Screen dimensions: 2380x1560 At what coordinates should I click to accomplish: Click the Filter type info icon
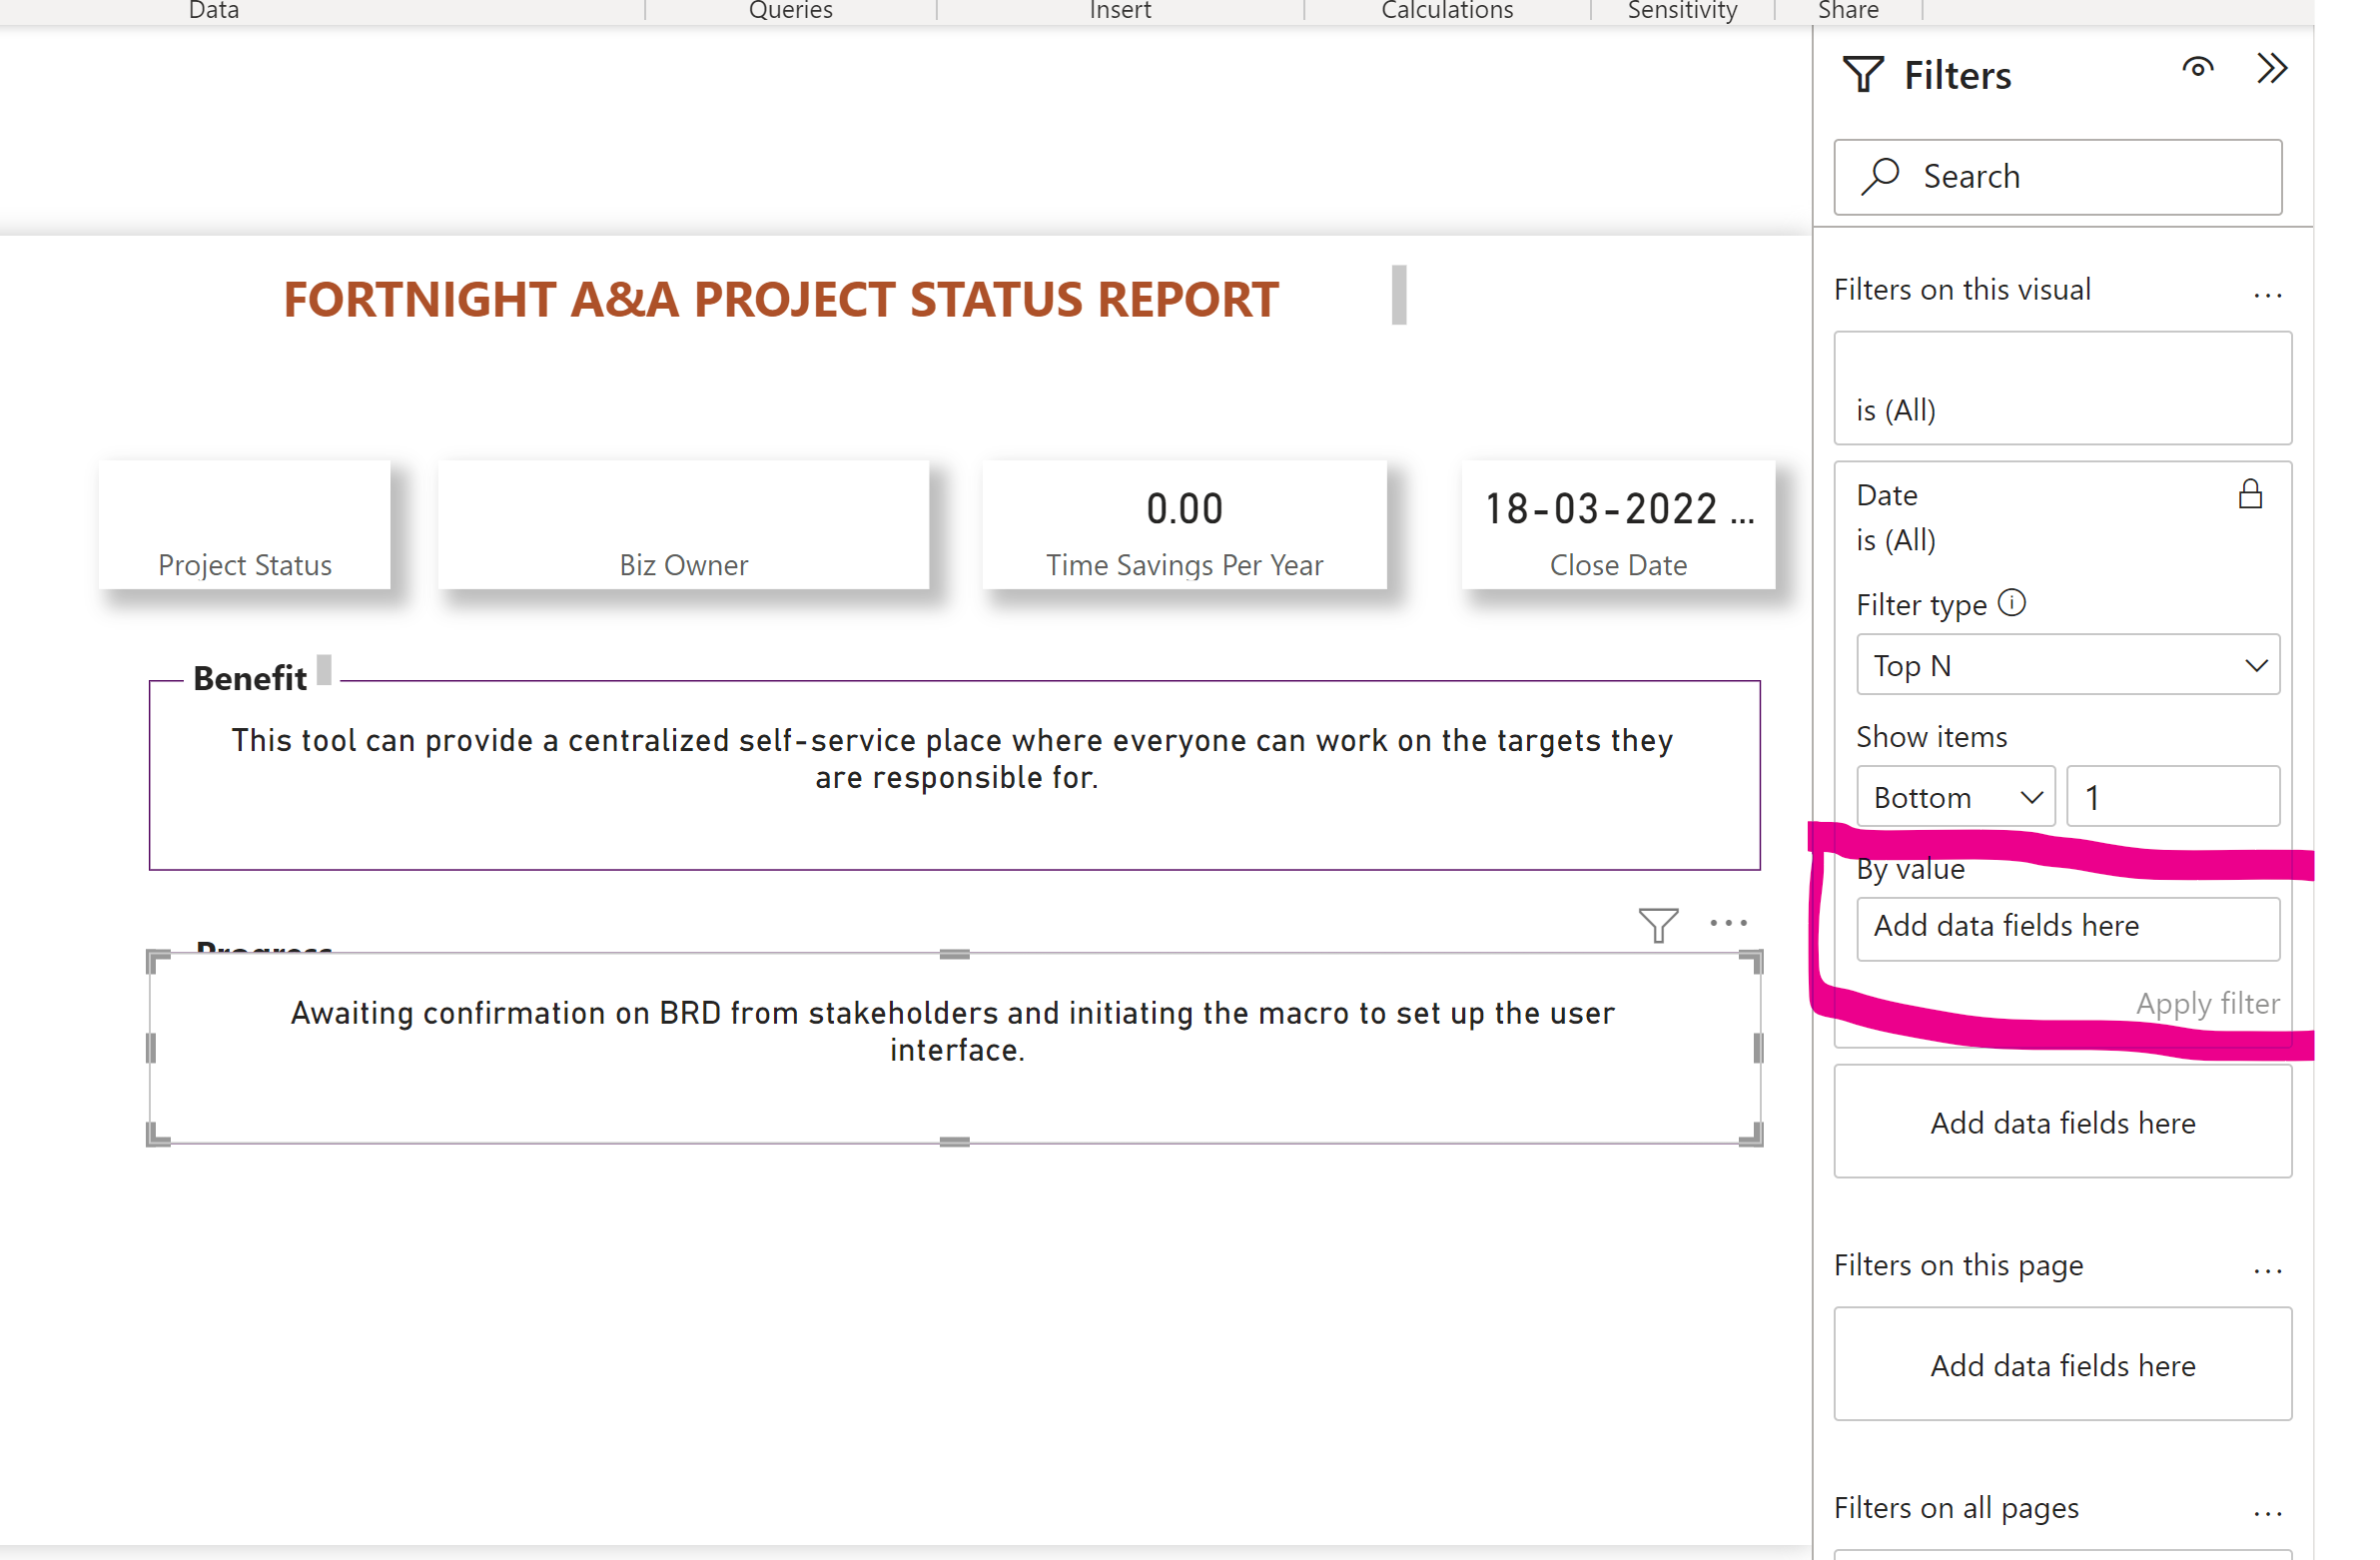[x=2011, y=603]
